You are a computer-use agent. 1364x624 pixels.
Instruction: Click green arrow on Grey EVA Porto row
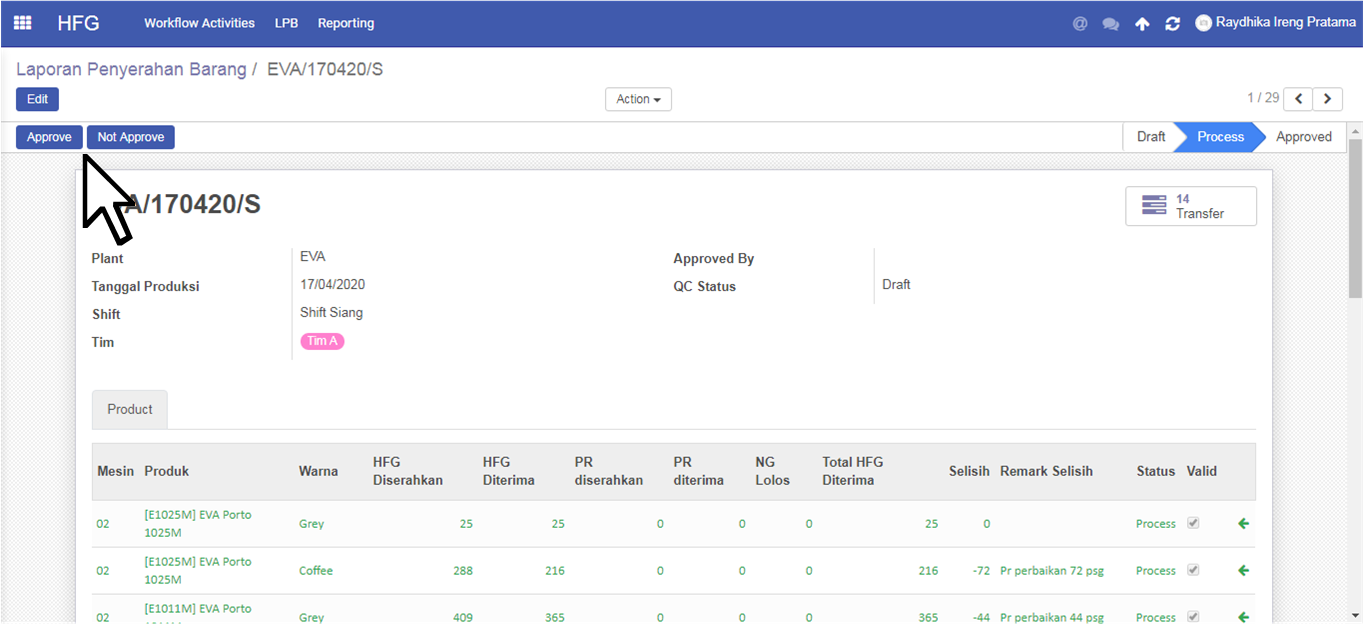pyautogui.click(x=1243, y=523)
